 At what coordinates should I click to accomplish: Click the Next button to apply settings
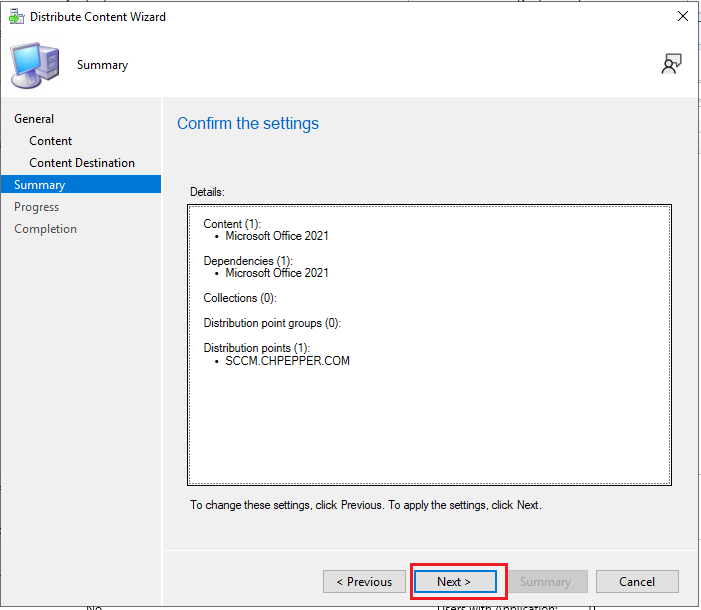click(455, 581)
